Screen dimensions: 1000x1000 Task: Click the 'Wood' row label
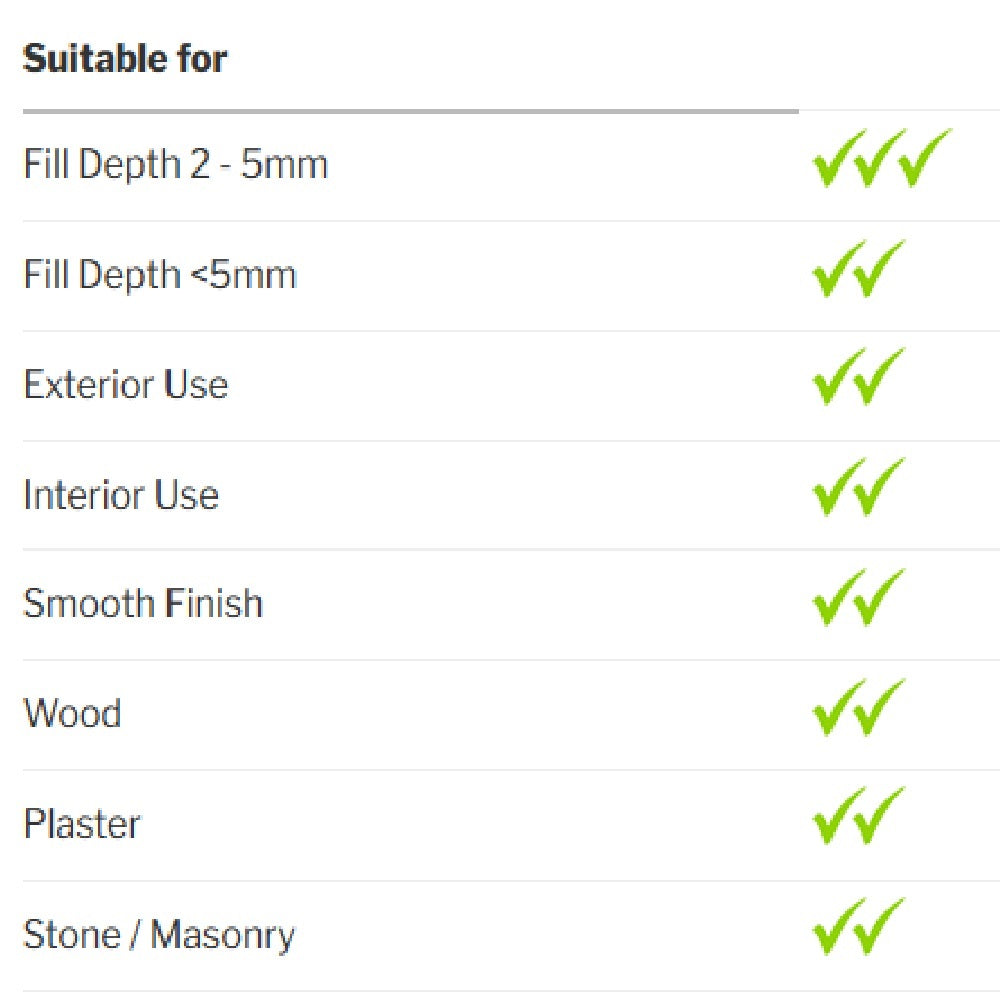[x=72, y=714]
